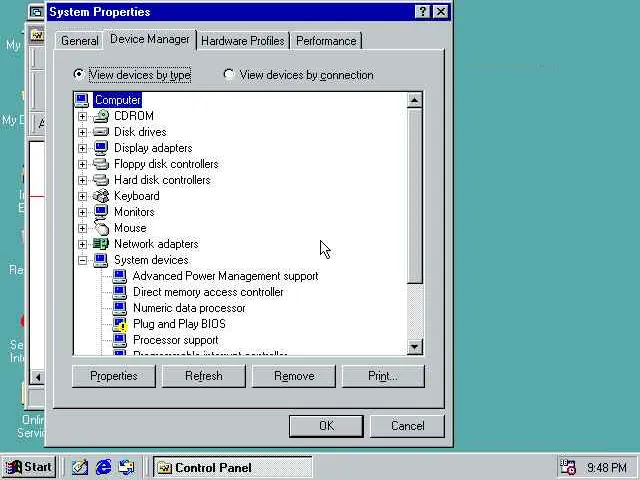Screen dimensions: 640x480
Task: Click the Numeric data processor icon
Action: pos(120,308)
